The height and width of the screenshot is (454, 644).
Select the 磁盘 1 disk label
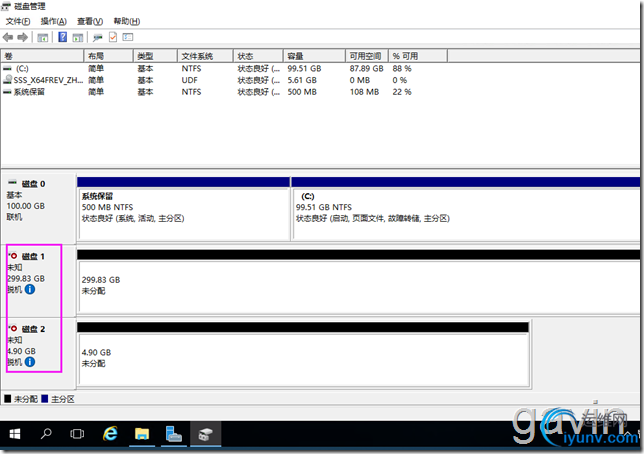click(x=33, y=256)
